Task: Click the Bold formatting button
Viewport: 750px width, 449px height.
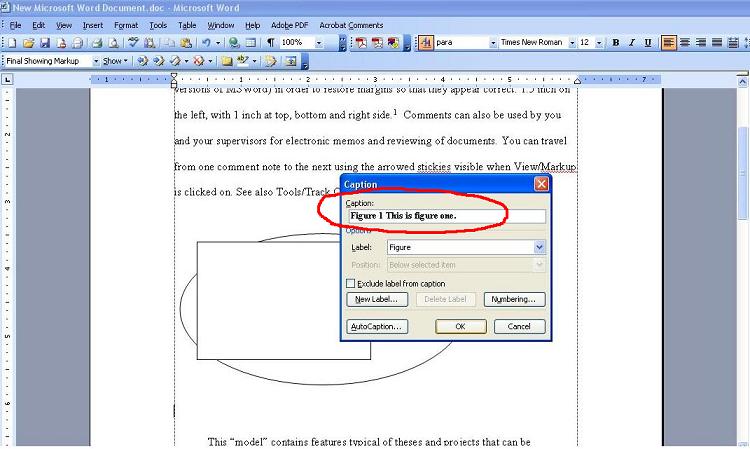Action: click(x=616, y=43)
